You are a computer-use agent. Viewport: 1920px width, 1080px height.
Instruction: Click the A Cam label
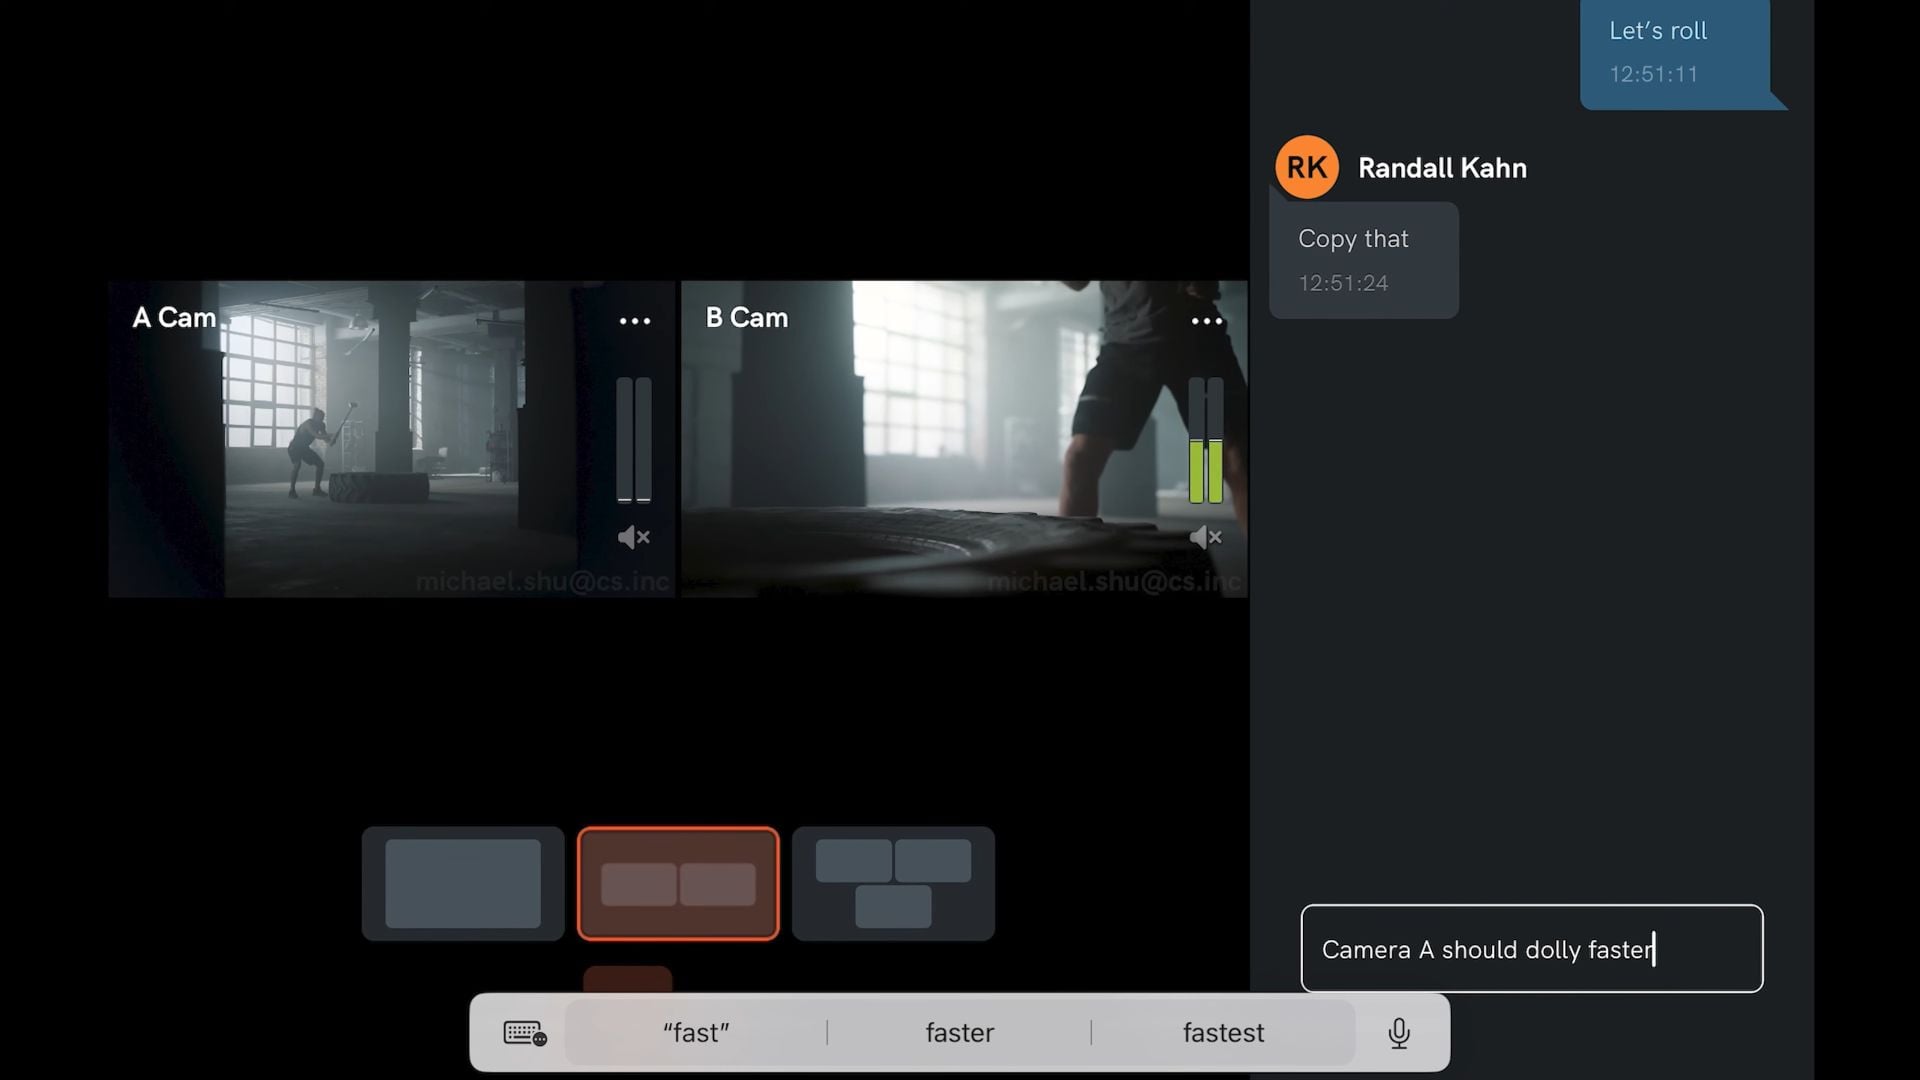point(174,318)
